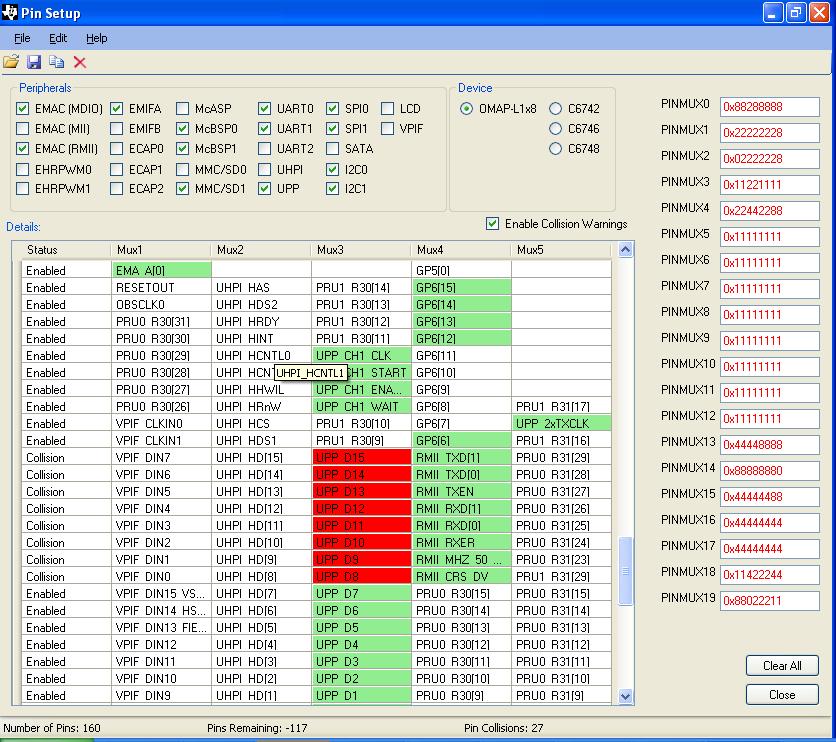Screen dimensions: 836x742
Task: Click the Close button
Action: 782,695
